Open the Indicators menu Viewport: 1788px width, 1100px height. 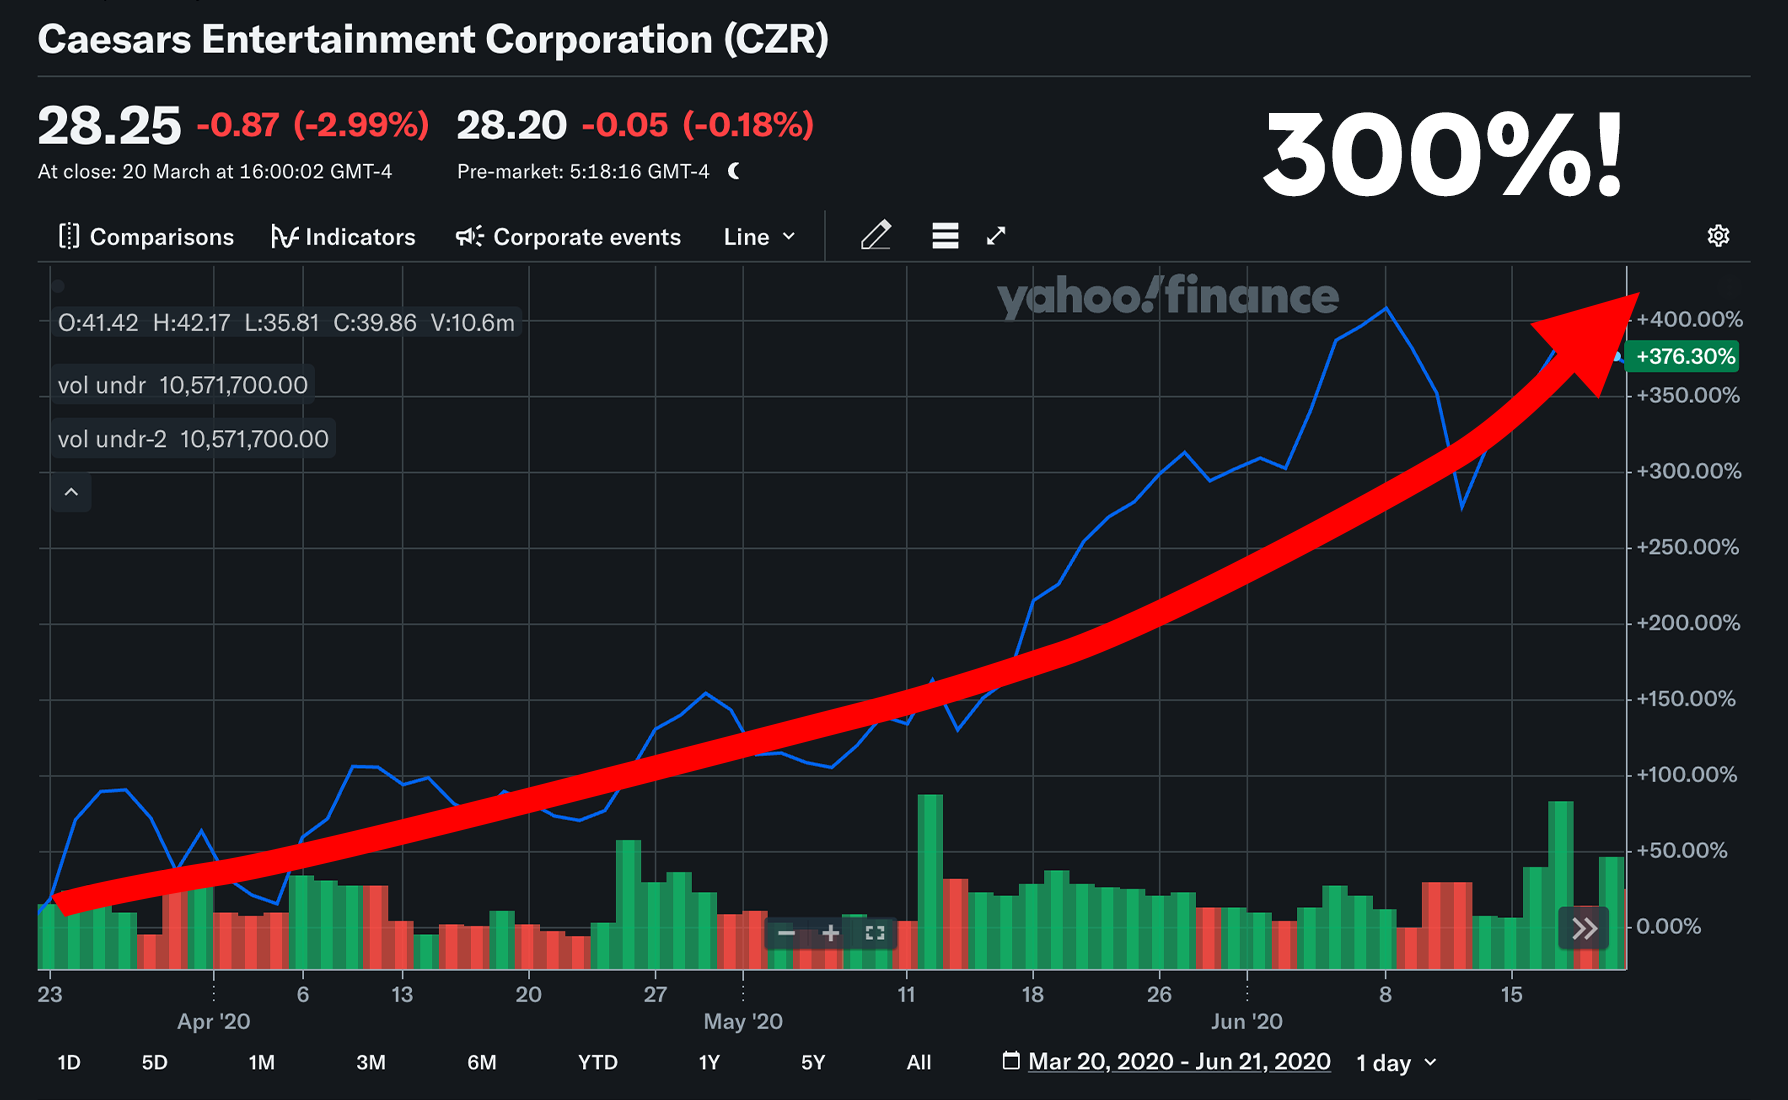click(x=343, y=237)
